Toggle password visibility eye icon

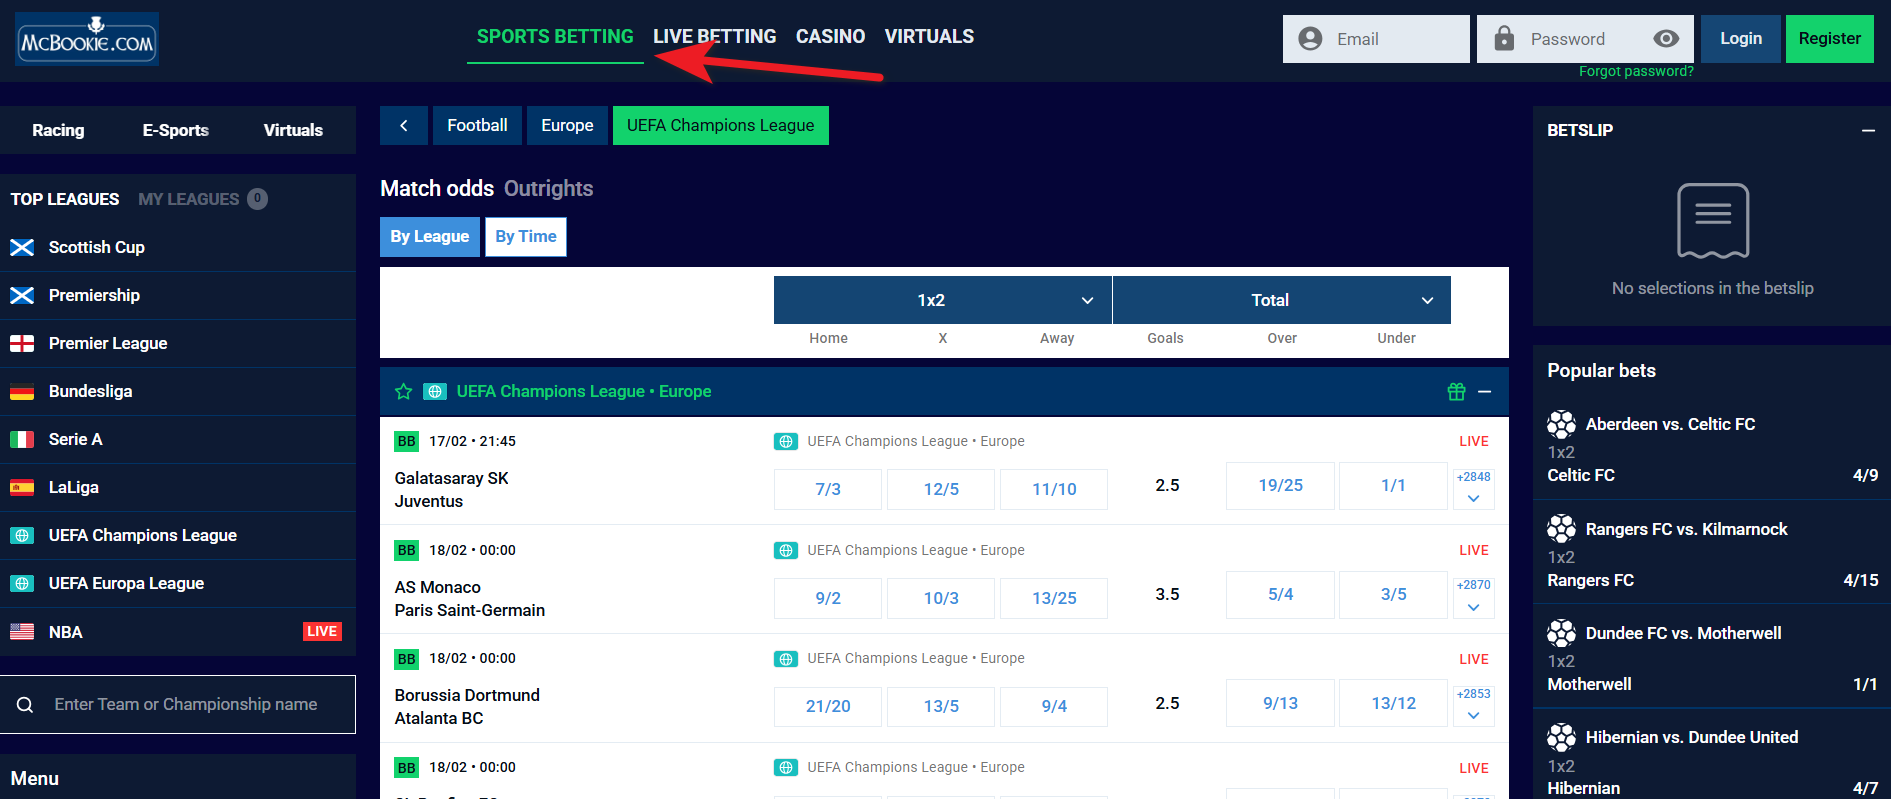point(1665,39)
